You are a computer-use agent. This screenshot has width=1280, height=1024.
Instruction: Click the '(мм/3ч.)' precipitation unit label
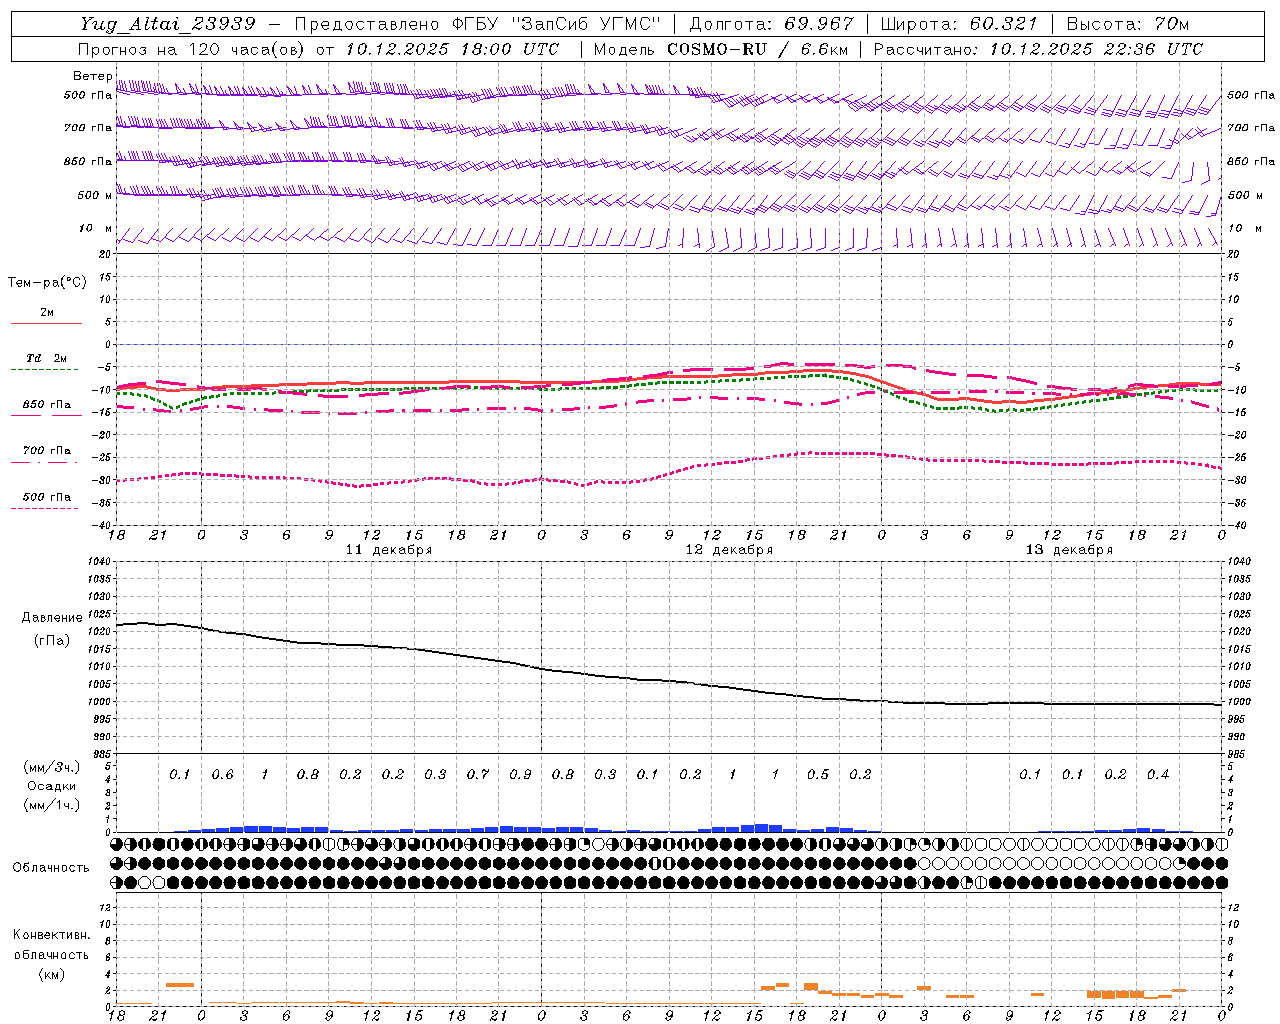point(52,767)
